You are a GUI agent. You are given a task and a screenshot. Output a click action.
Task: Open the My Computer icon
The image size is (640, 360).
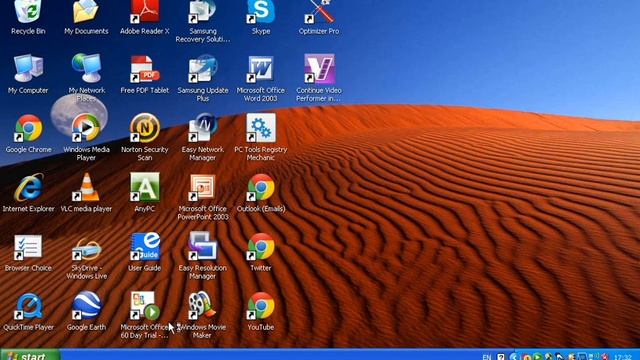click(28, 69)
